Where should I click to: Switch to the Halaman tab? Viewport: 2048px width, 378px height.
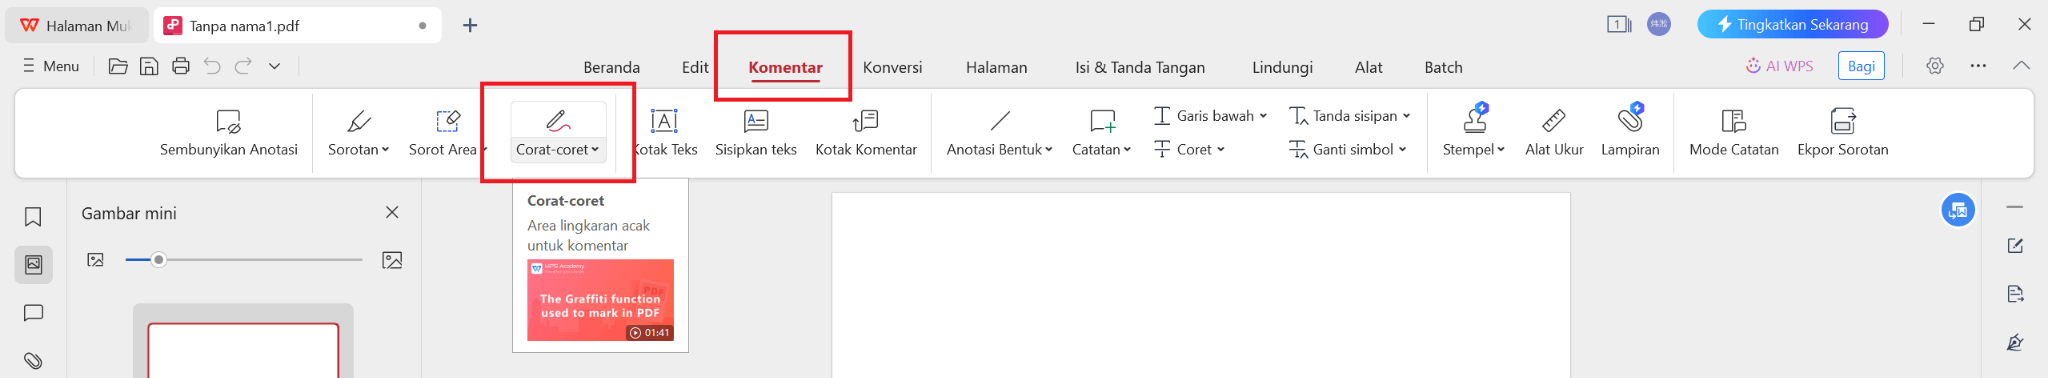coord(996,67)
